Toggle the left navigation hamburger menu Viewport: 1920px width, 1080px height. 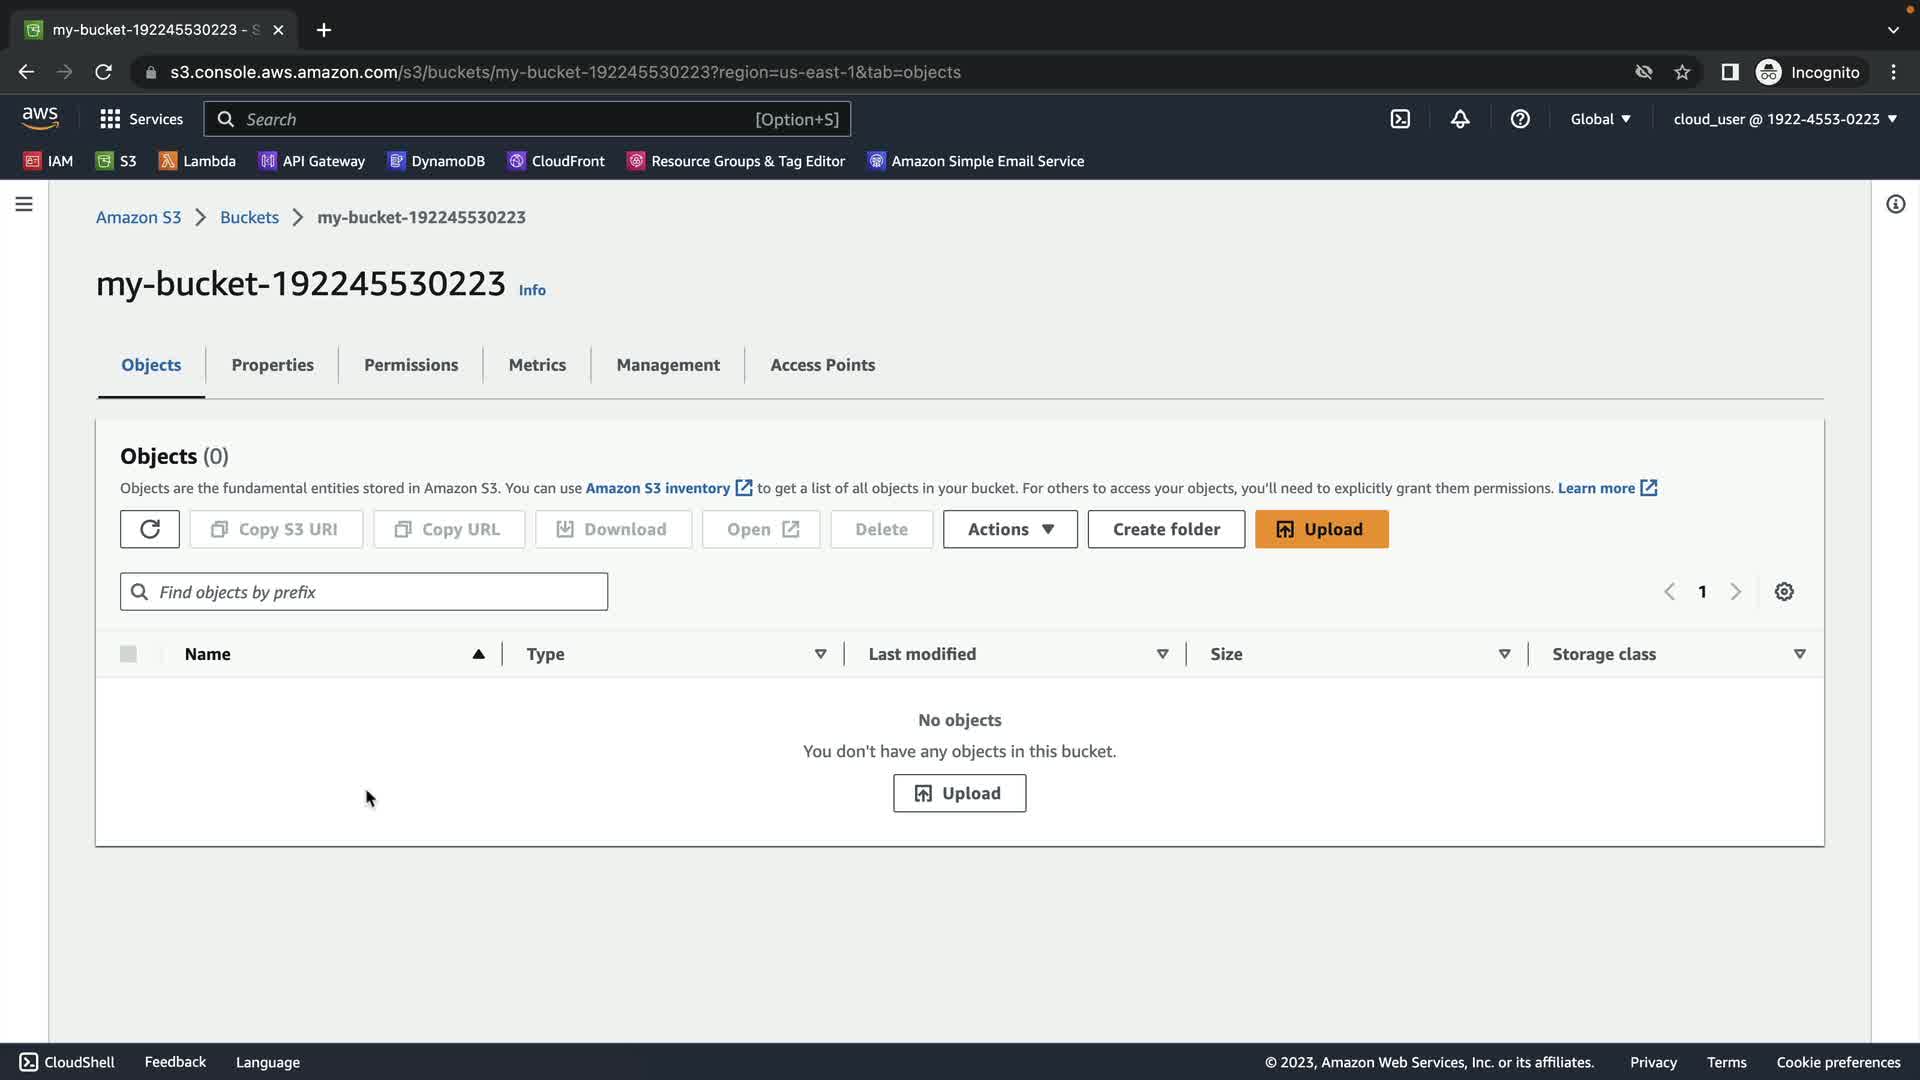coord(24,204)
